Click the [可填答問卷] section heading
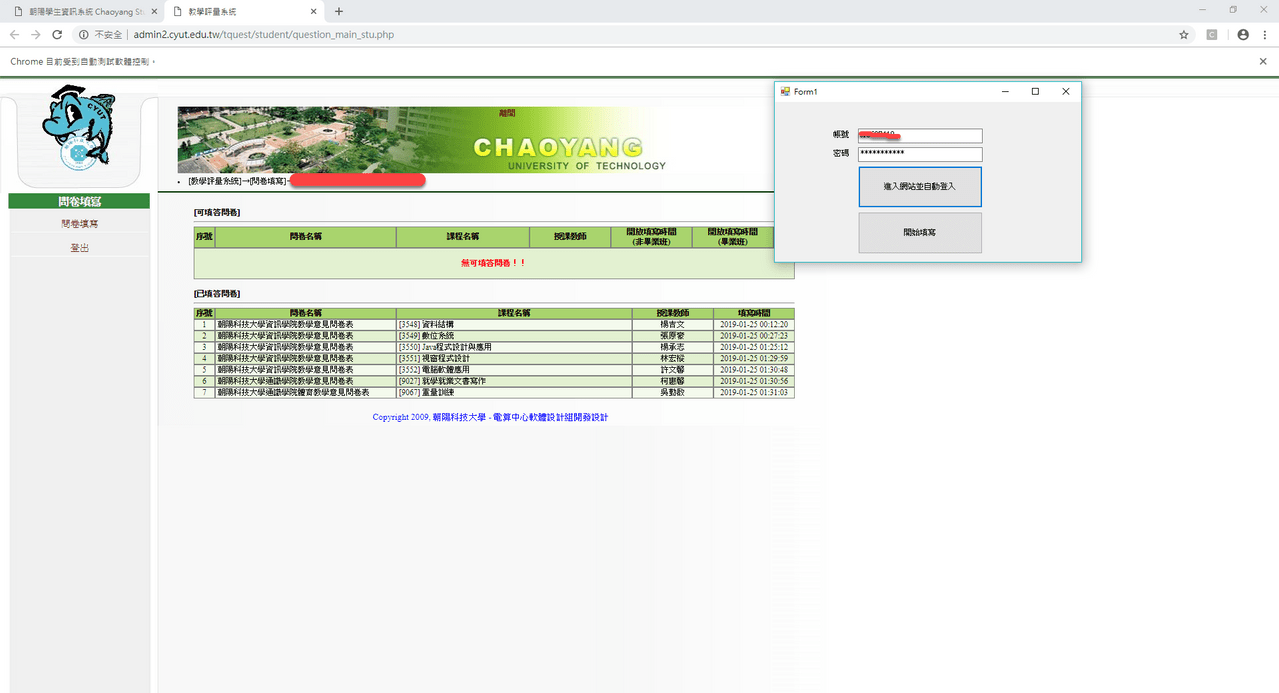Screen dimensions: 1279x693 (x=217, y=213)
